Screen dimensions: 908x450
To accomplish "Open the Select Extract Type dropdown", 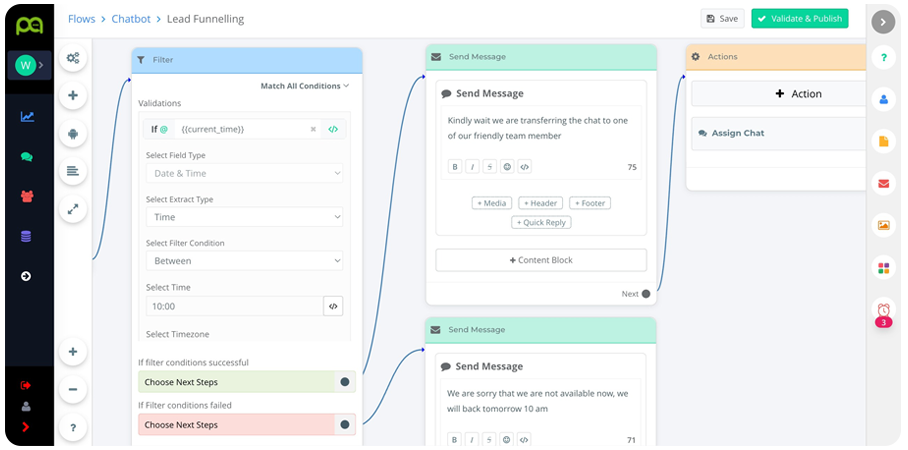I will 244,217.
